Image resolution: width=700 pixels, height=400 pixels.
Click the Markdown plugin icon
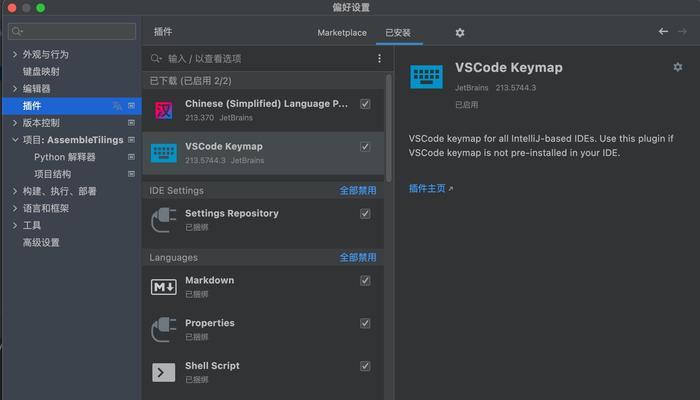163,287
